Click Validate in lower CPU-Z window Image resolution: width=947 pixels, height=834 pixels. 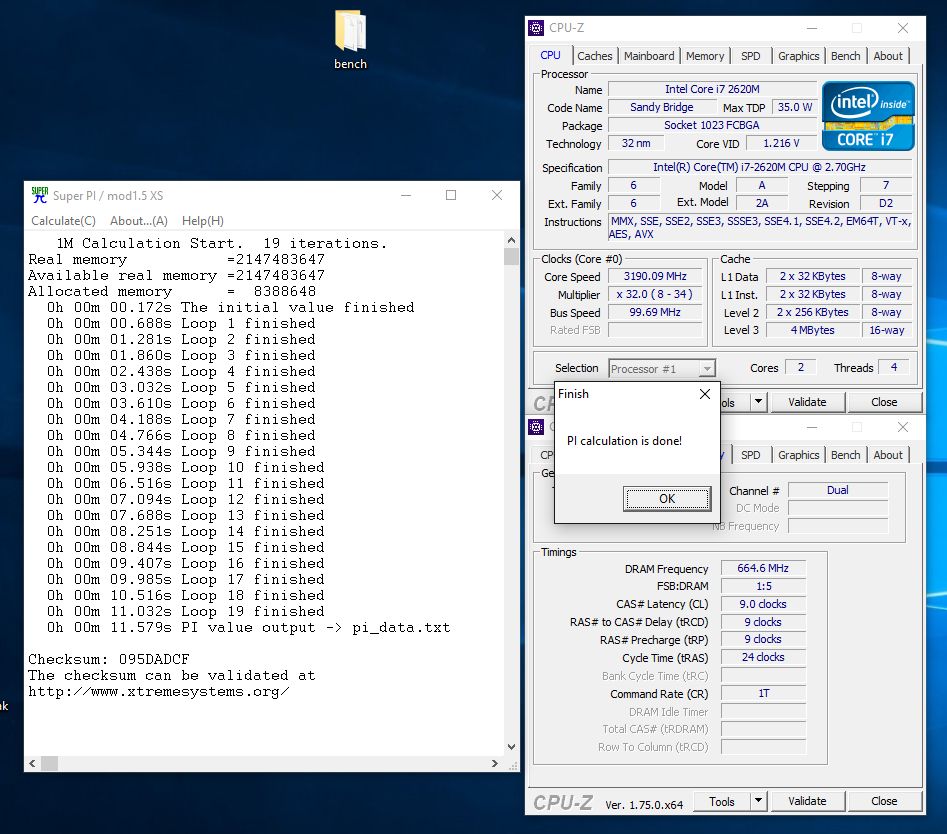tap(807, 801)
